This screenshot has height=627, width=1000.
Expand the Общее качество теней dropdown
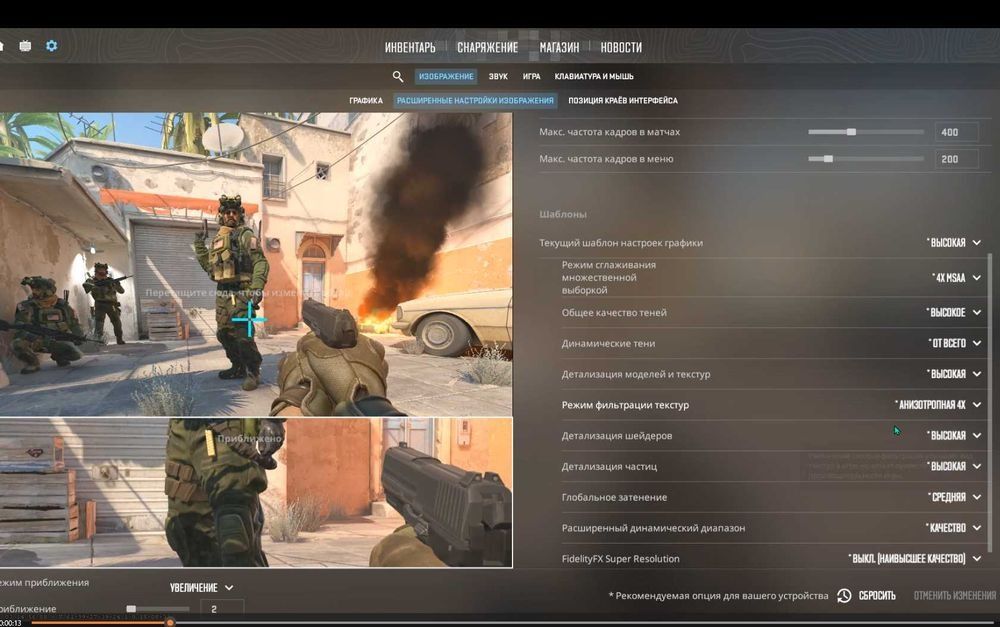click(x=953, y=313)
